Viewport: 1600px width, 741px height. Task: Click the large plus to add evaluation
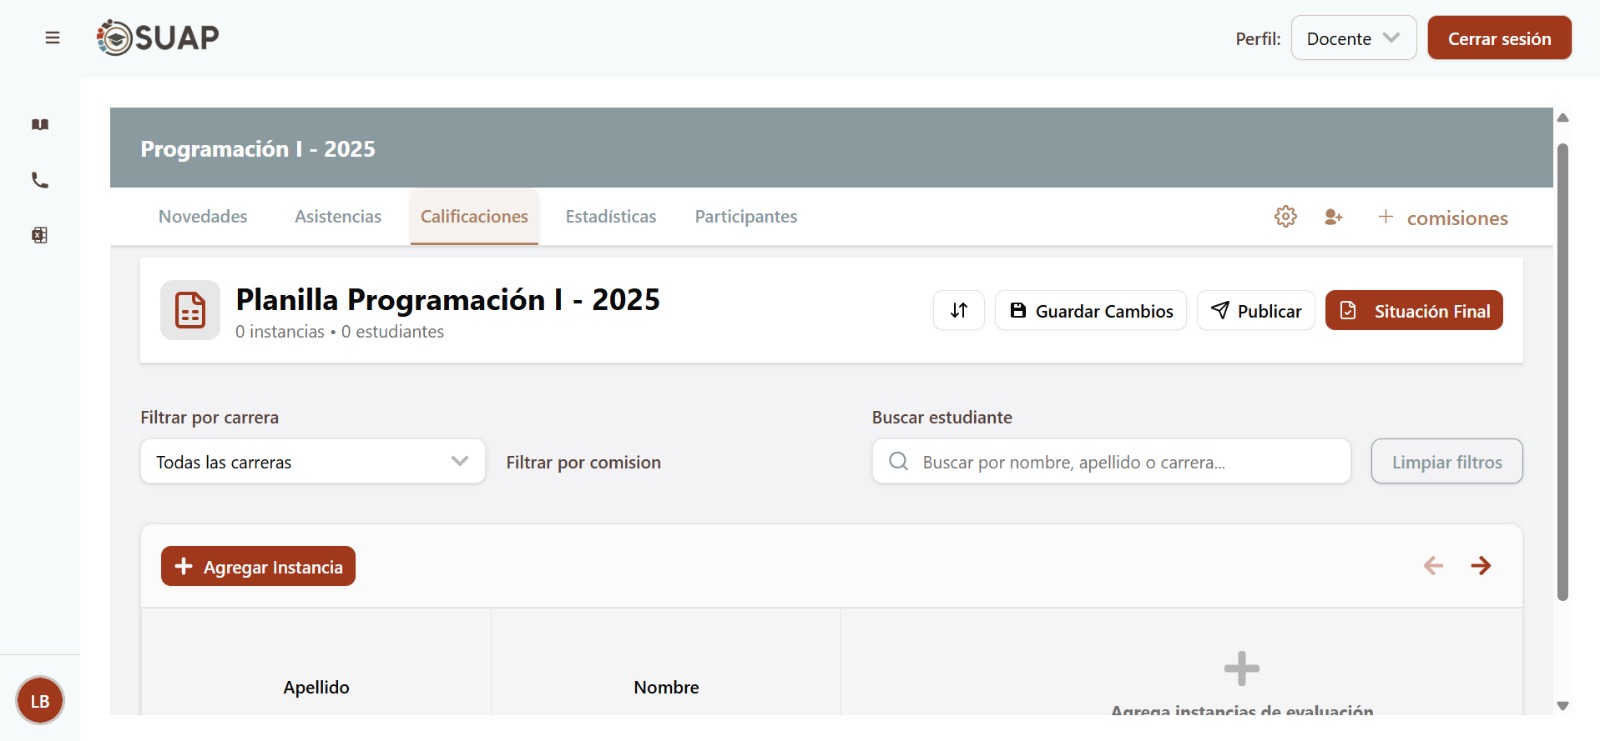pos(1241,669)
